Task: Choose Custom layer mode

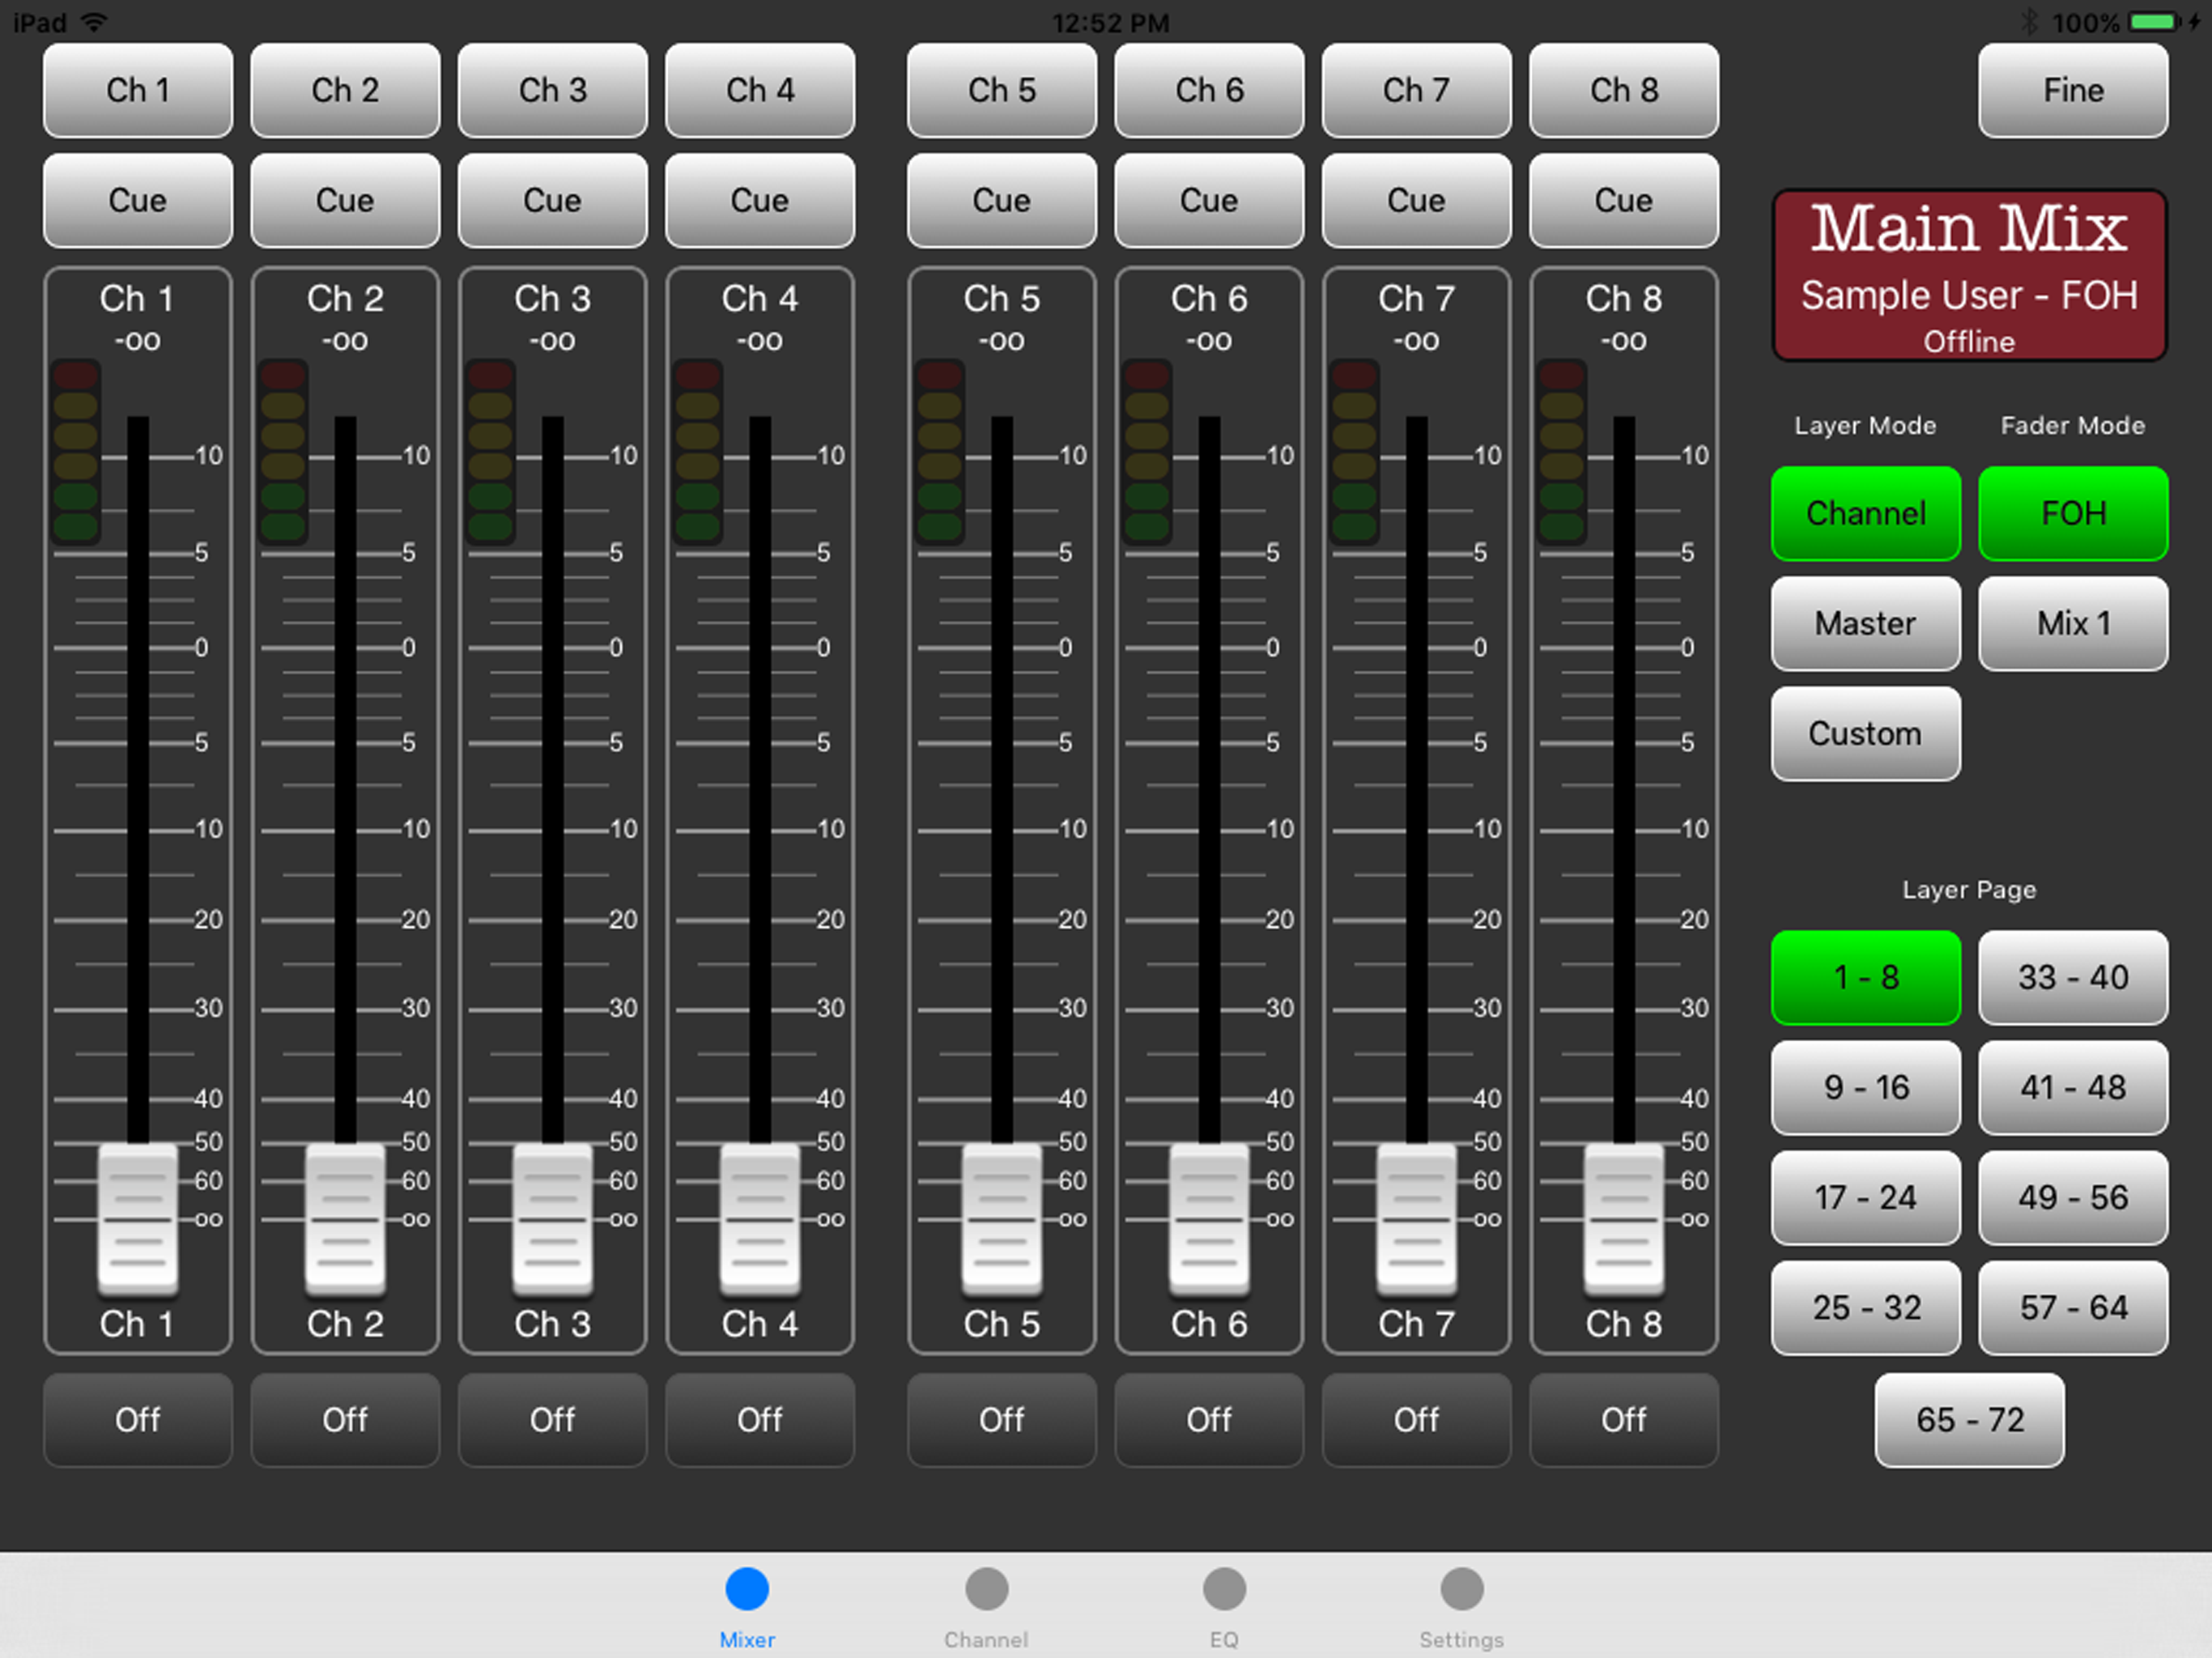Action: coord(1865,733)
